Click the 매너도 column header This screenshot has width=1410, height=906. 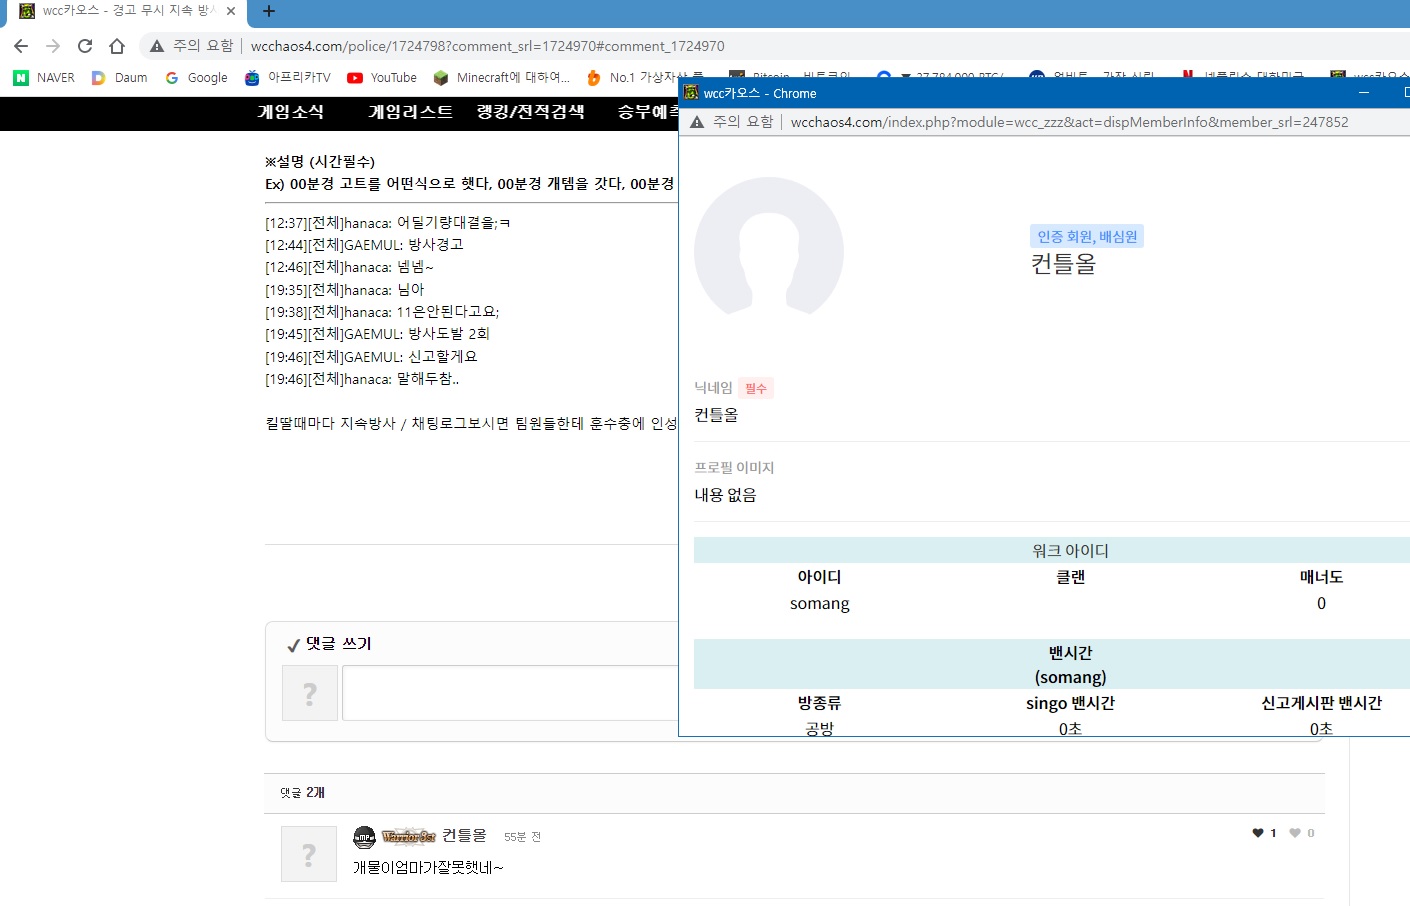click(1321, 577)
